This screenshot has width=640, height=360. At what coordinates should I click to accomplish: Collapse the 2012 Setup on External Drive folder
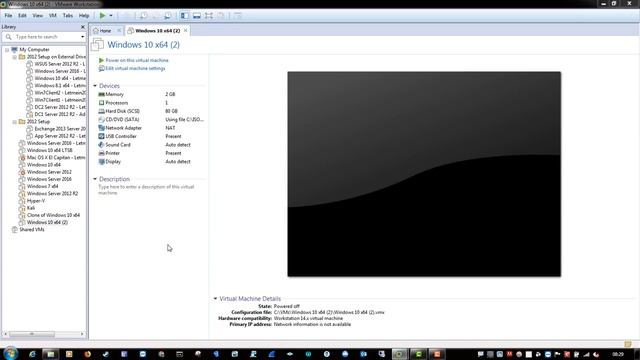click(x=15, y=57)
